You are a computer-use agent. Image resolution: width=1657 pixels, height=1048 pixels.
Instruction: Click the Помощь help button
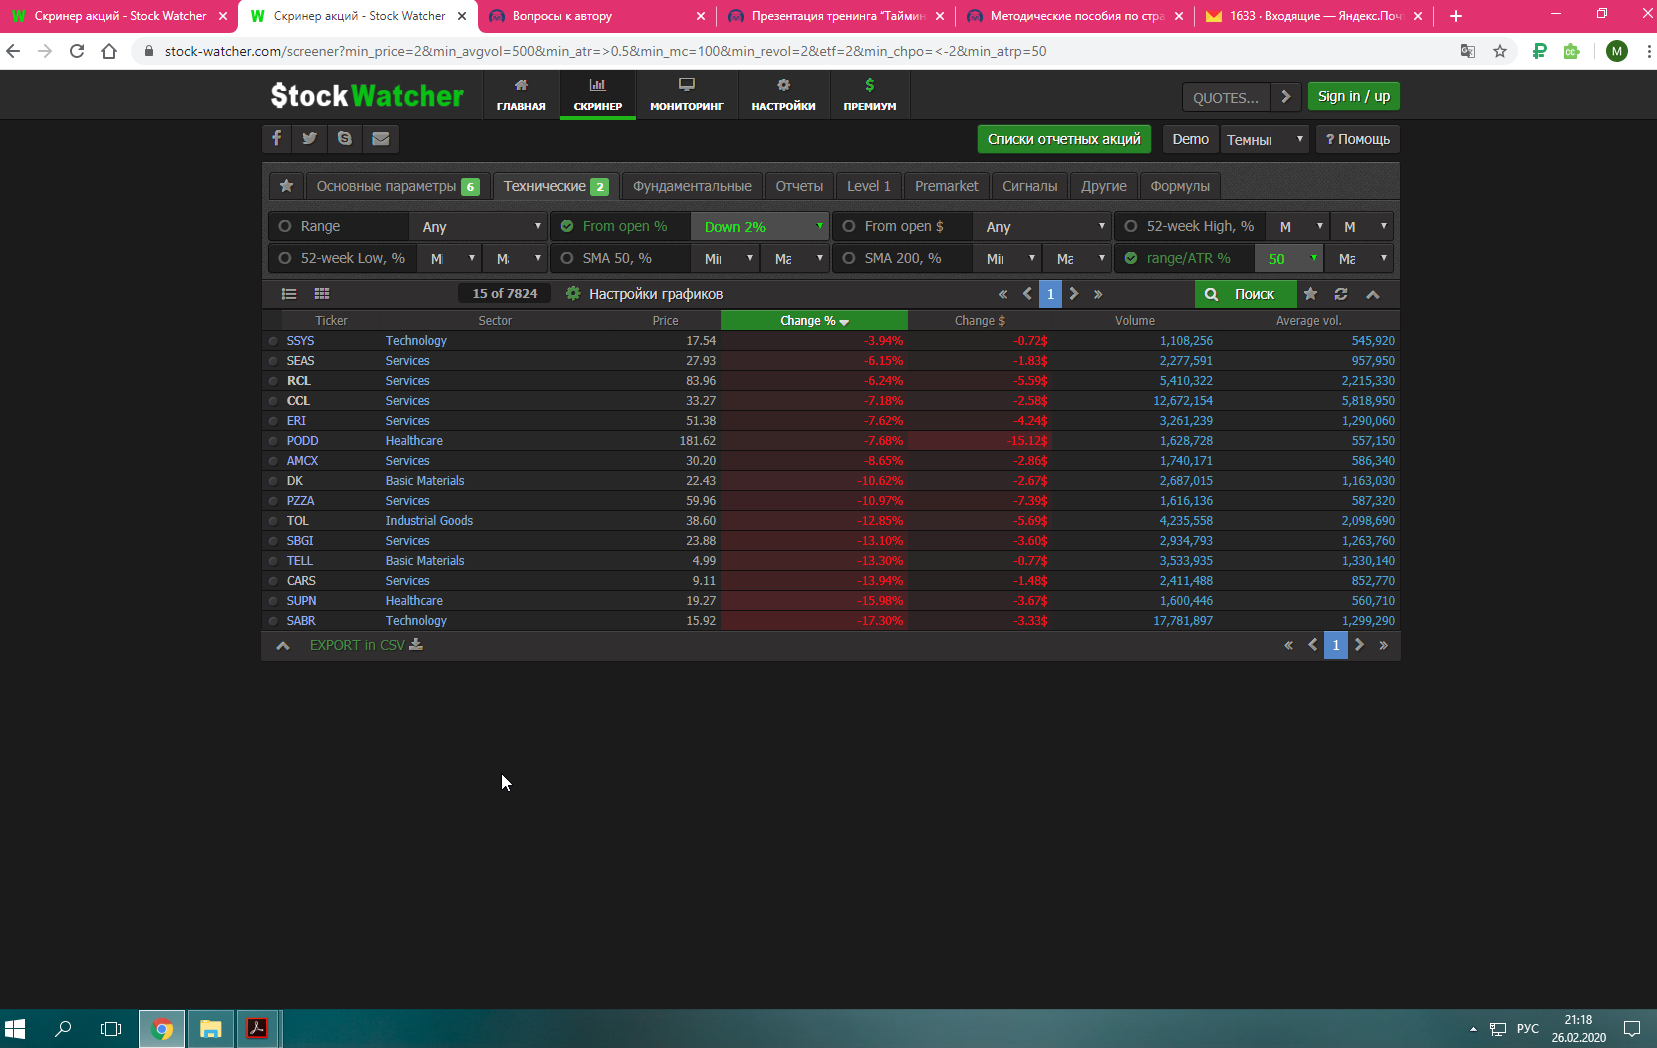pos(1358,139)
